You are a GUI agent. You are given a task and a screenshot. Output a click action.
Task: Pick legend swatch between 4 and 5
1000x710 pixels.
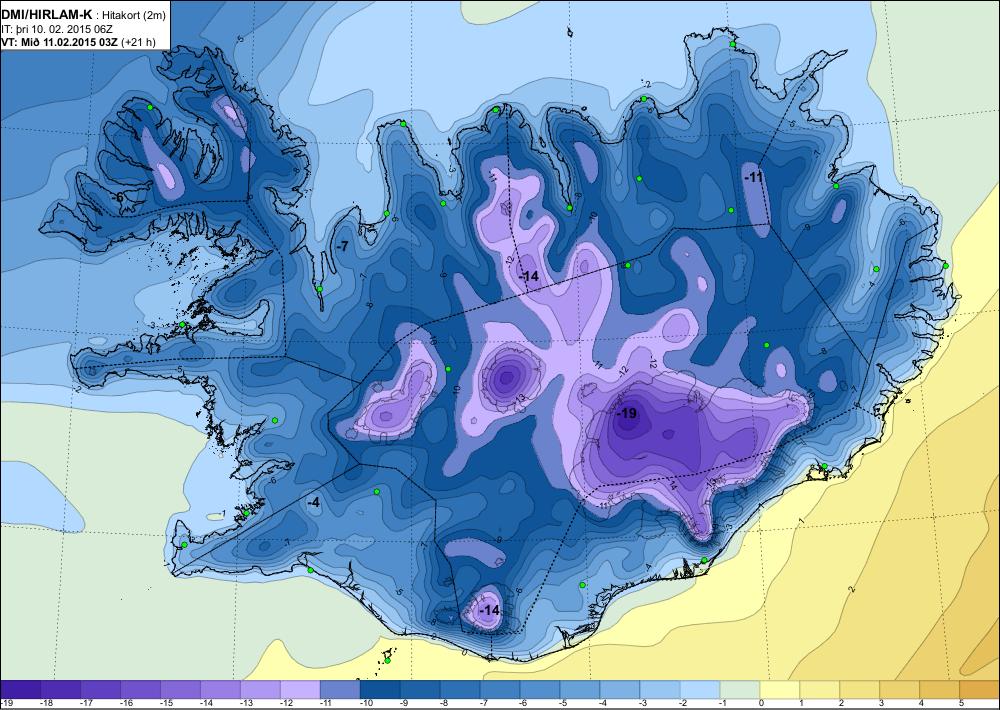938,689
